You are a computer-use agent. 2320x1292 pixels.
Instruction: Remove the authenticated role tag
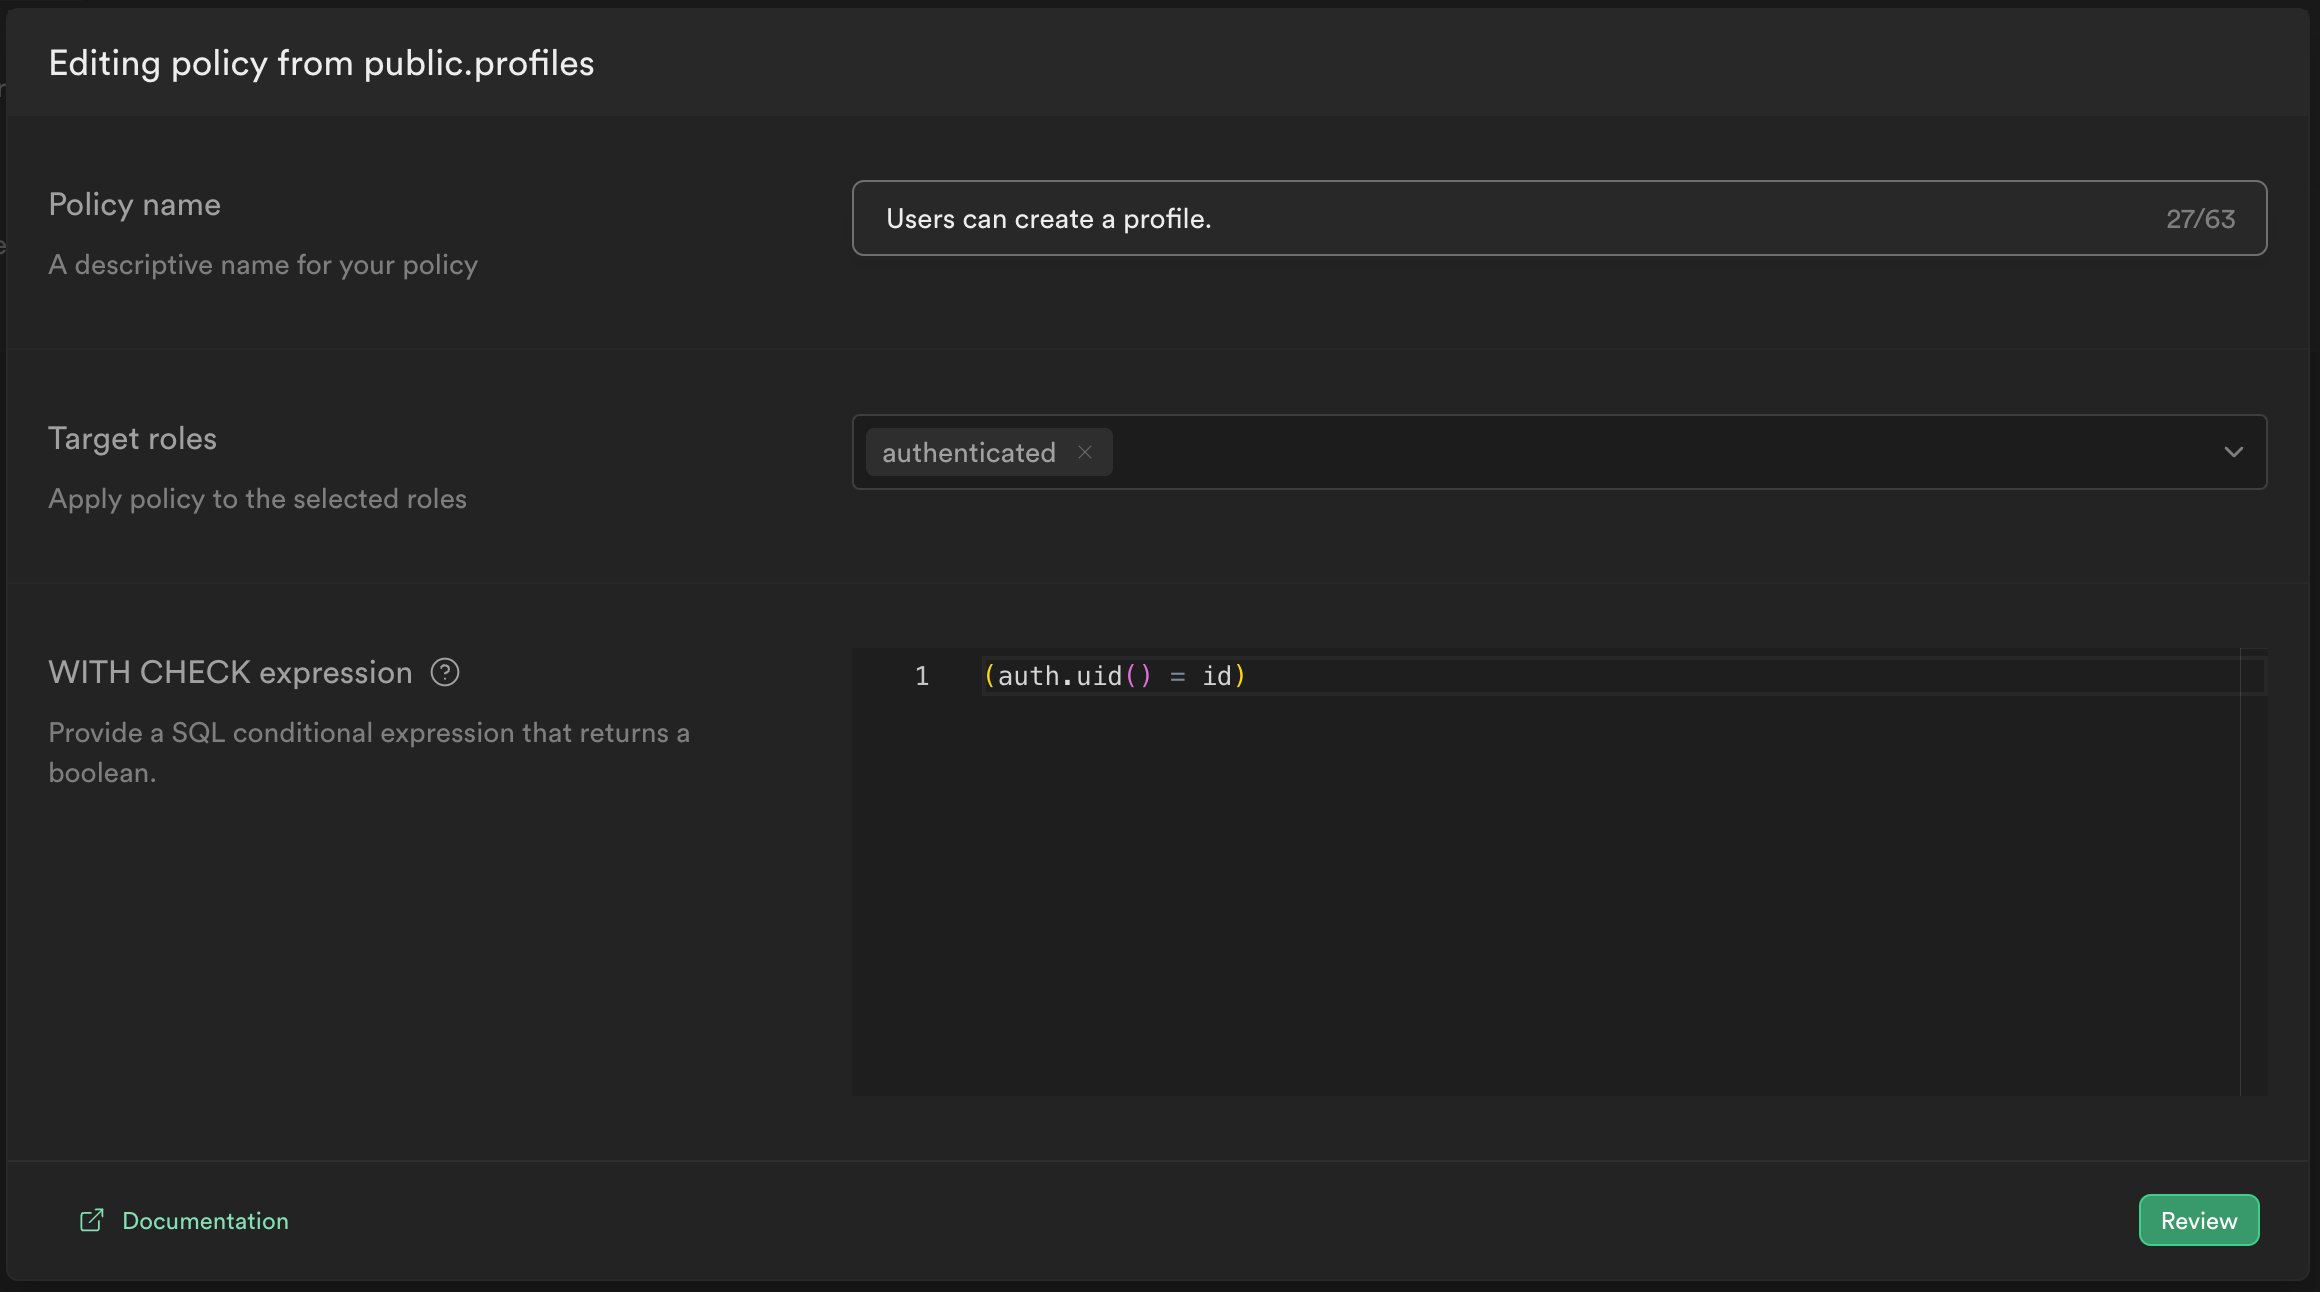[x=1085, y=452]
